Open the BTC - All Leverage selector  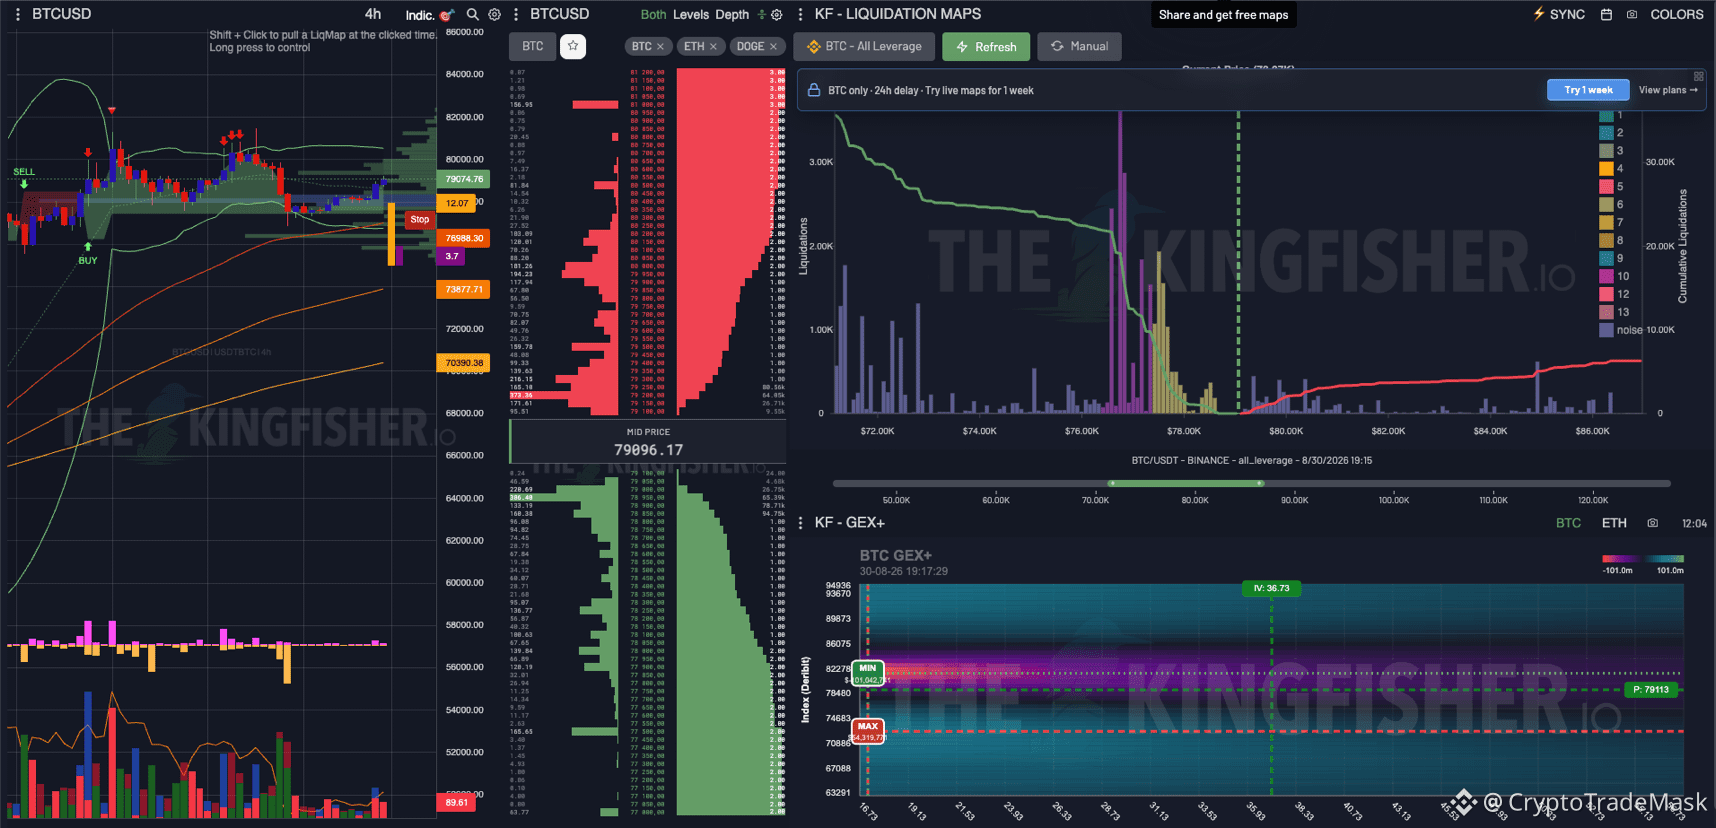[865, 46]
